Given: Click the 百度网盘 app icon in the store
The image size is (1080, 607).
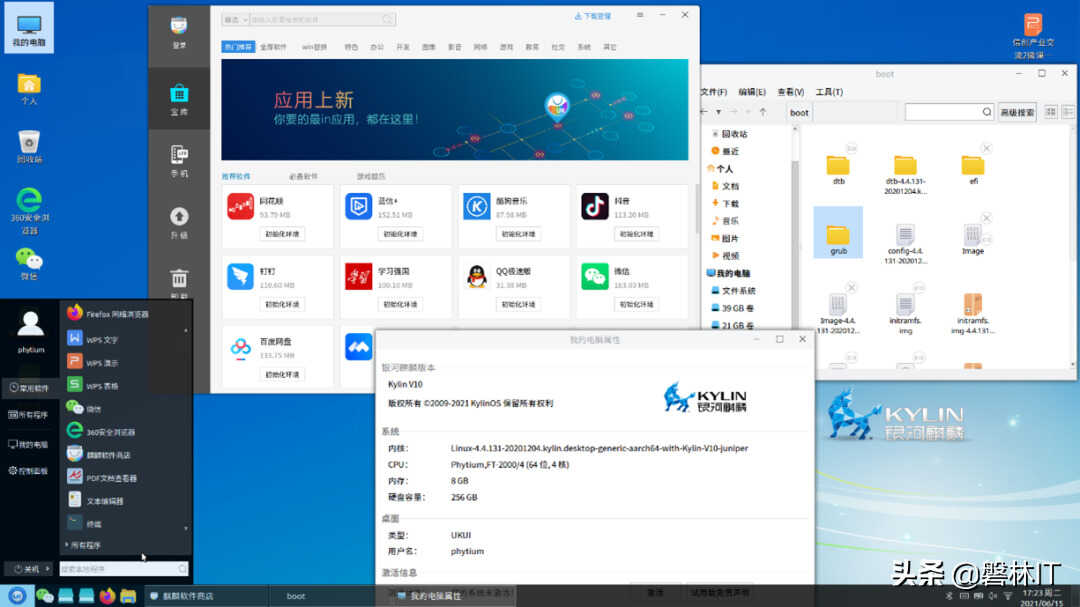Looking at the screenshot, I should pos(240,347).
